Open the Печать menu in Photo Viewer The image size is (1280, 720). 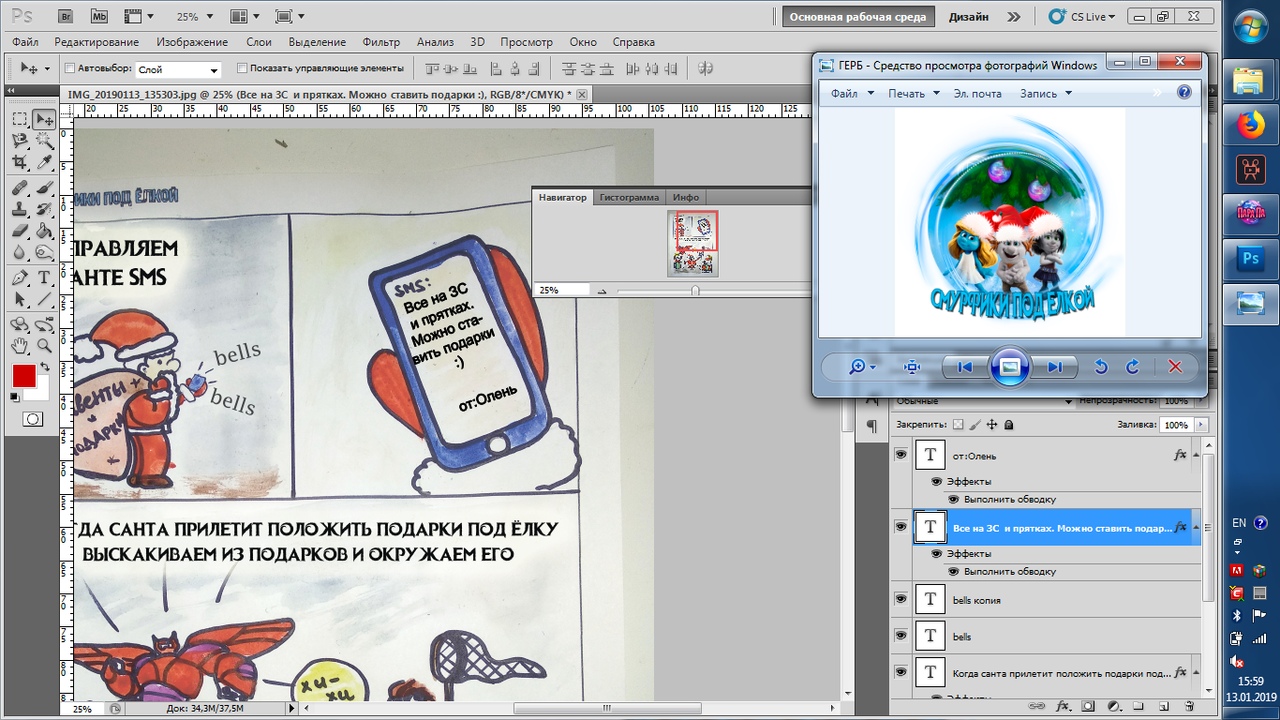click(914, 93)
